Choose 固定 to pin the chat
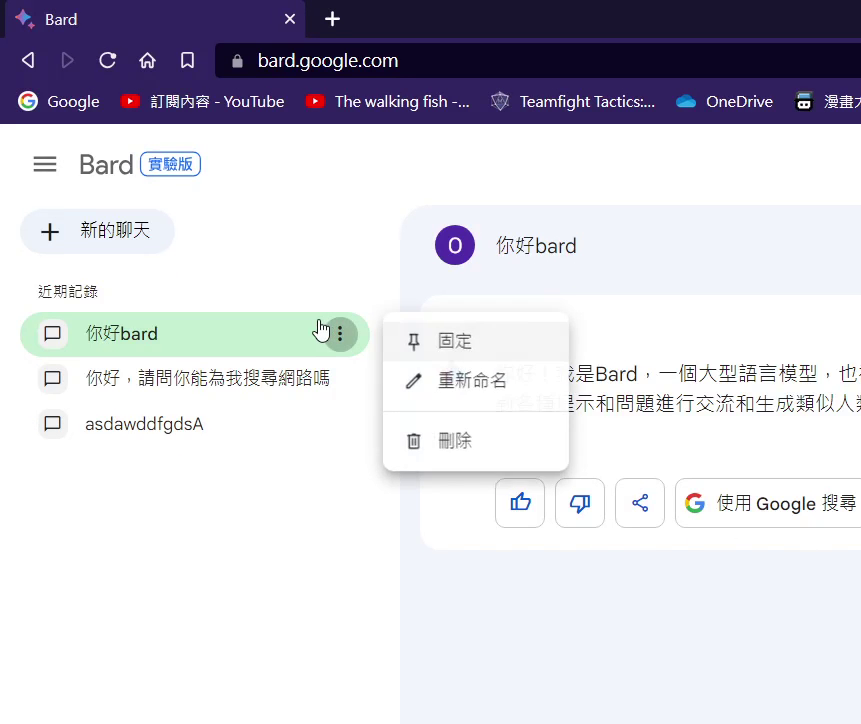 pos(476,341)
